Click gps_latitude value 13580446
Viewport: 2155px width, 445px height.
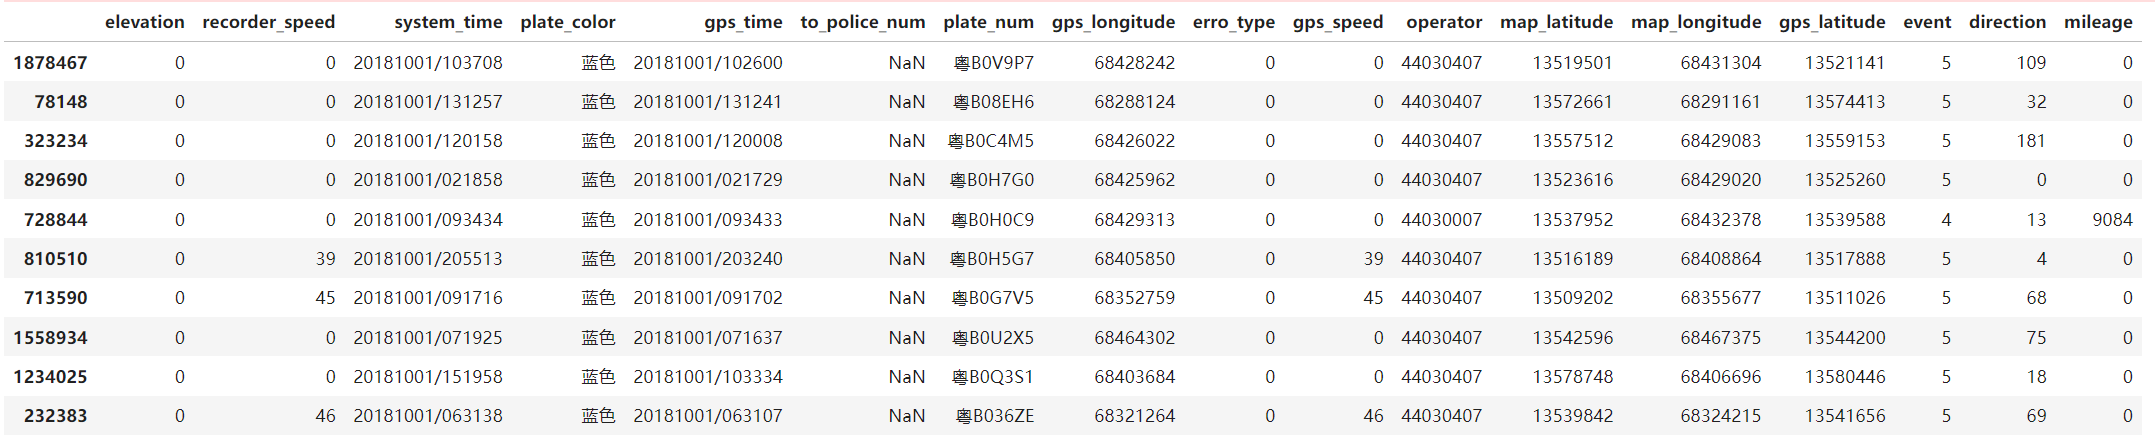coord(1844,377)
